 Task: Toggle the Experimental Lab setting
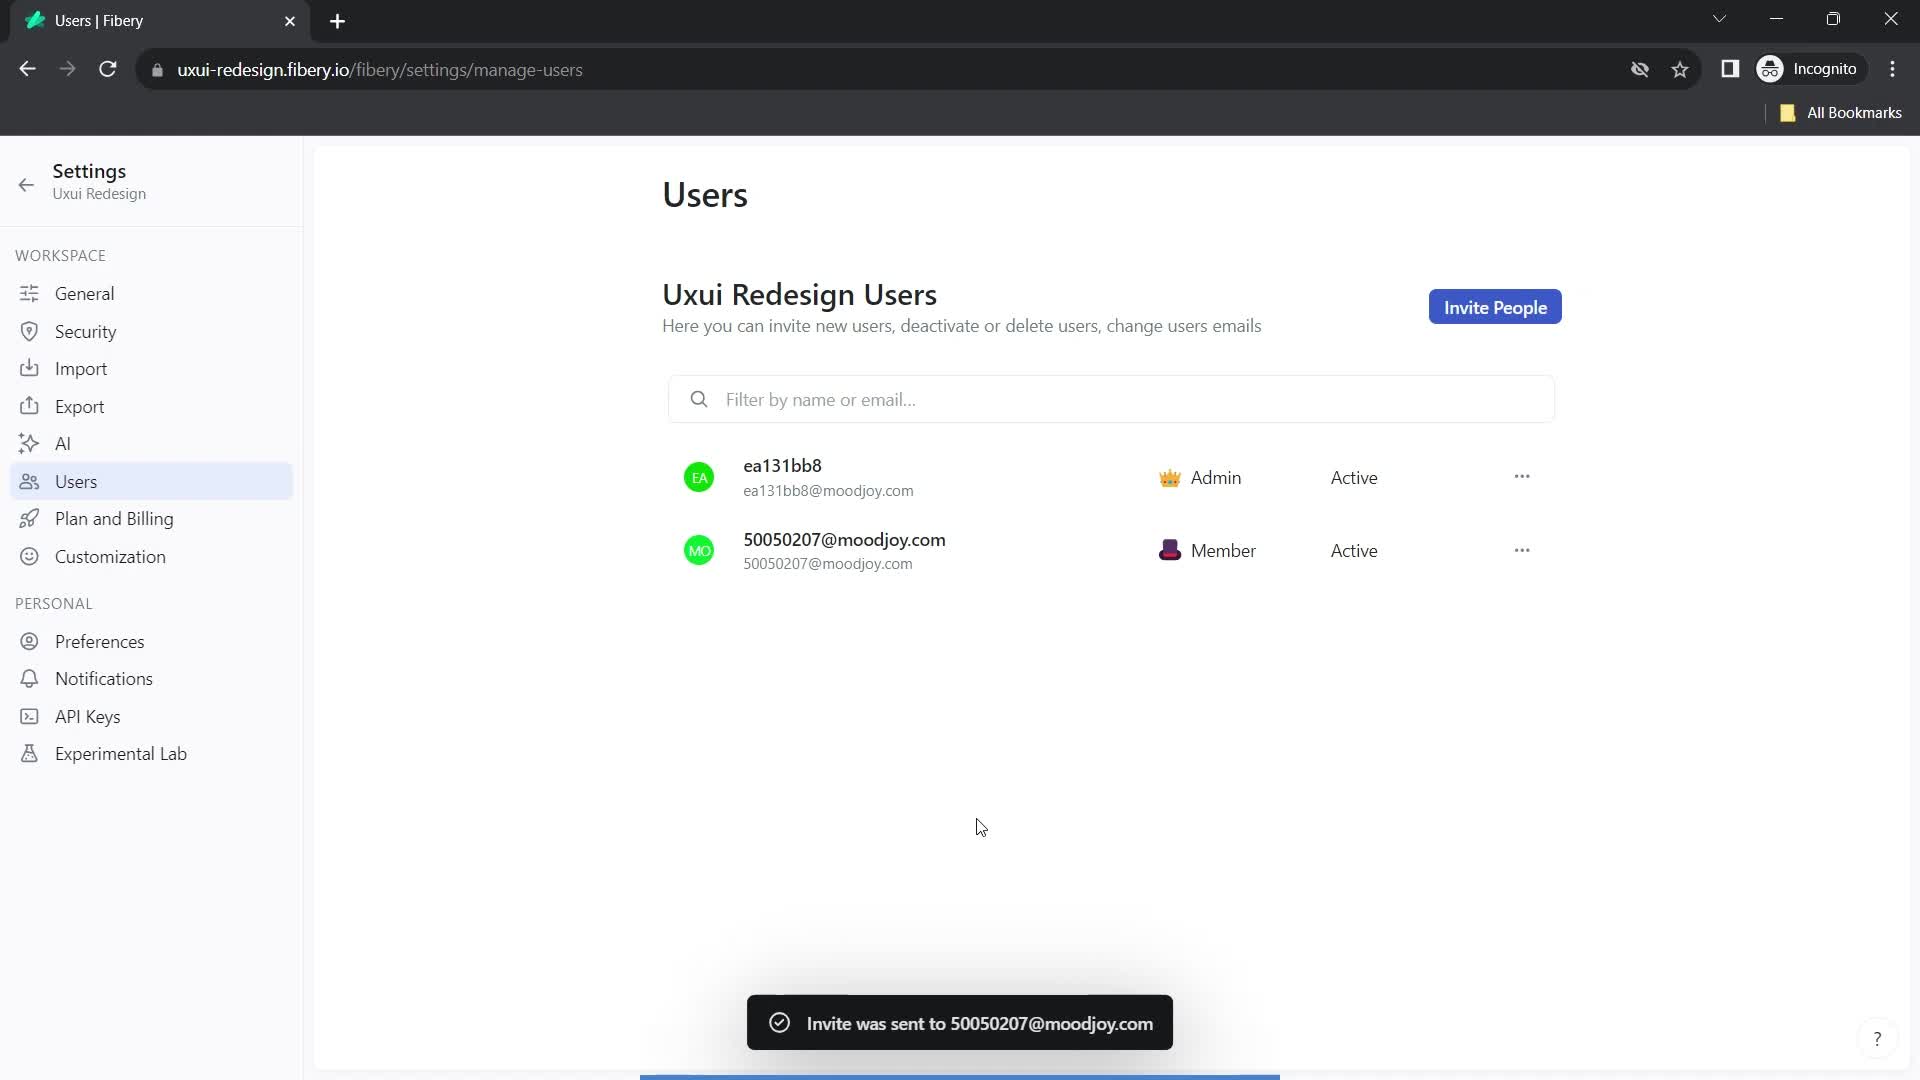121,753
